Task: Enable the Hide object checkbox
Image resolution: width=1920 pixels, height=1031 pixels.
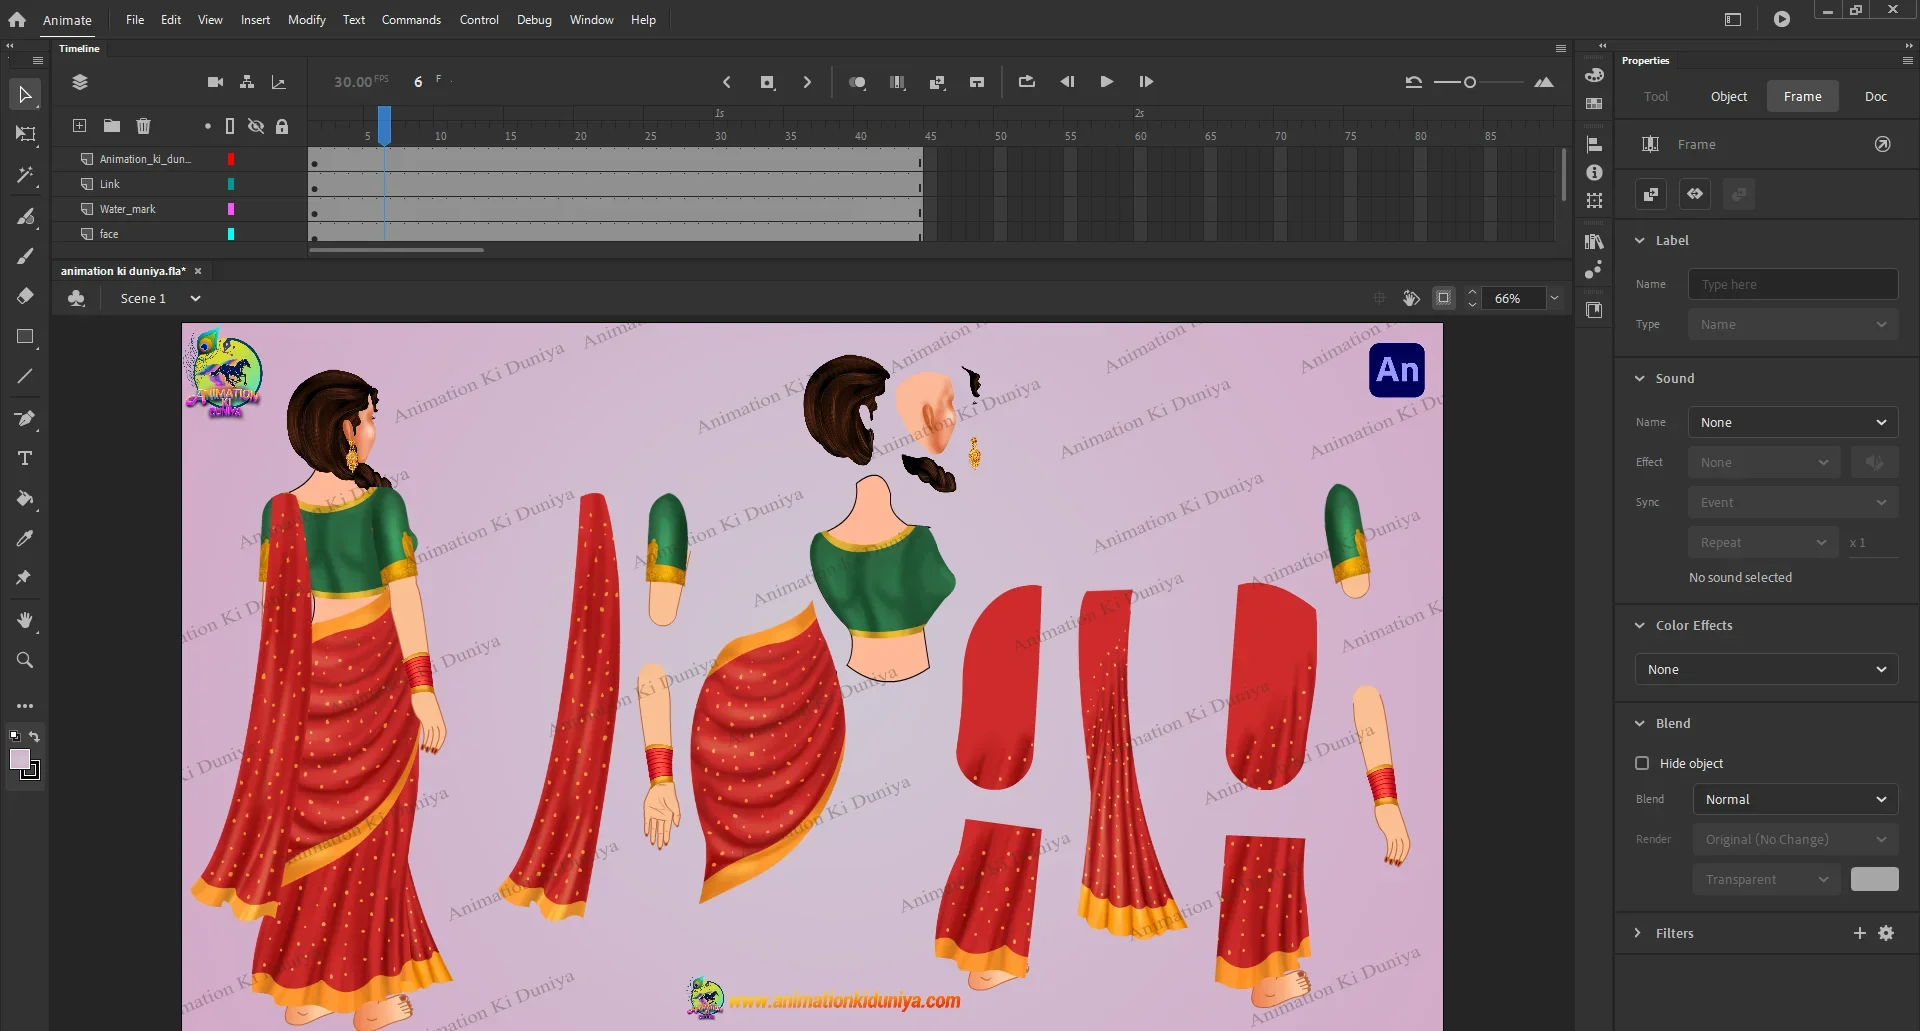Action: click(x=1642, y=763)
